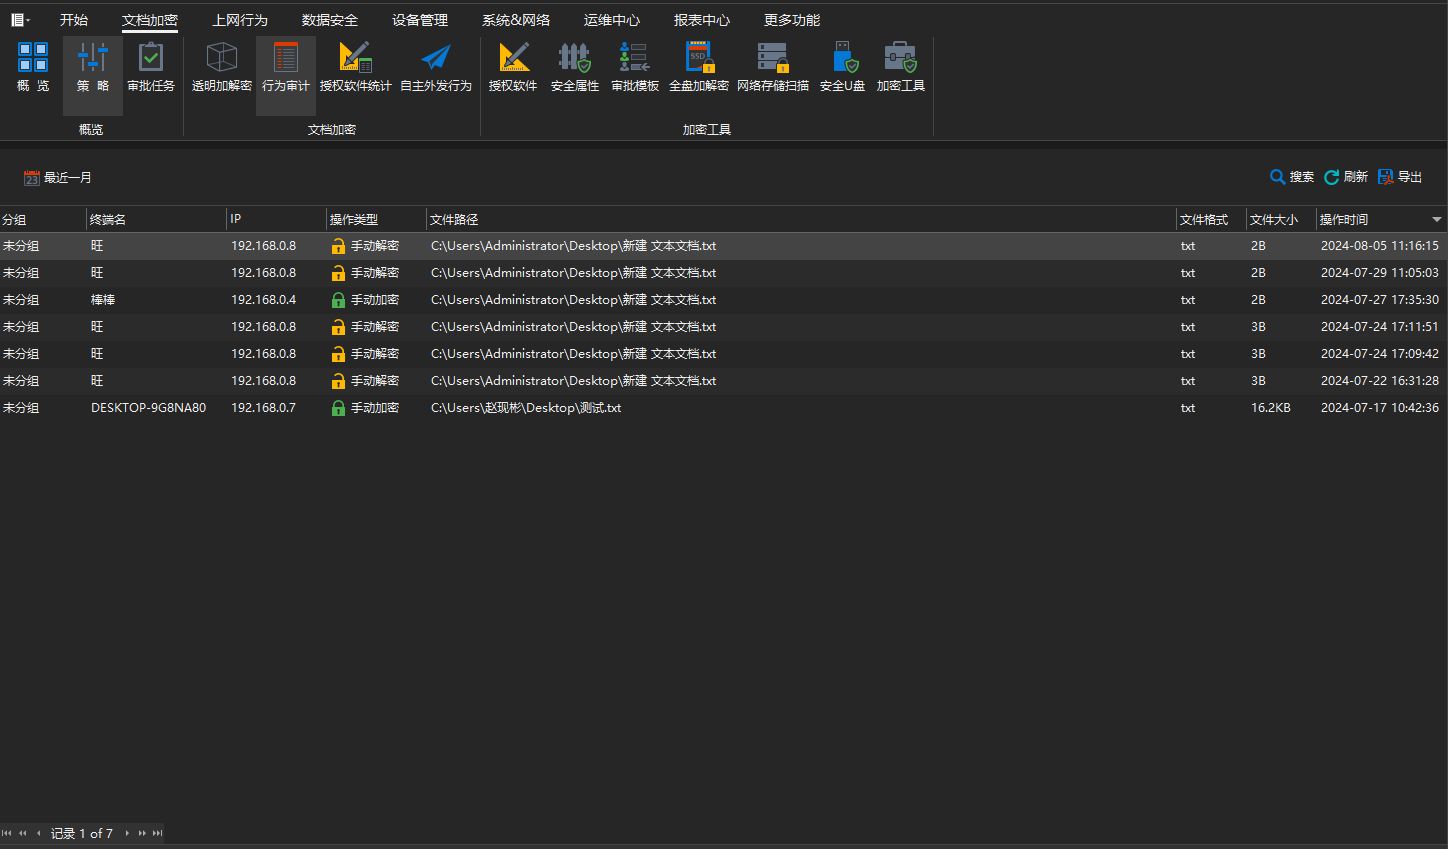Image resolution: width=1448 pixels, height=849 pixels.
Task: Switch to the 更多功能 tab
Action: pos(792,20)
